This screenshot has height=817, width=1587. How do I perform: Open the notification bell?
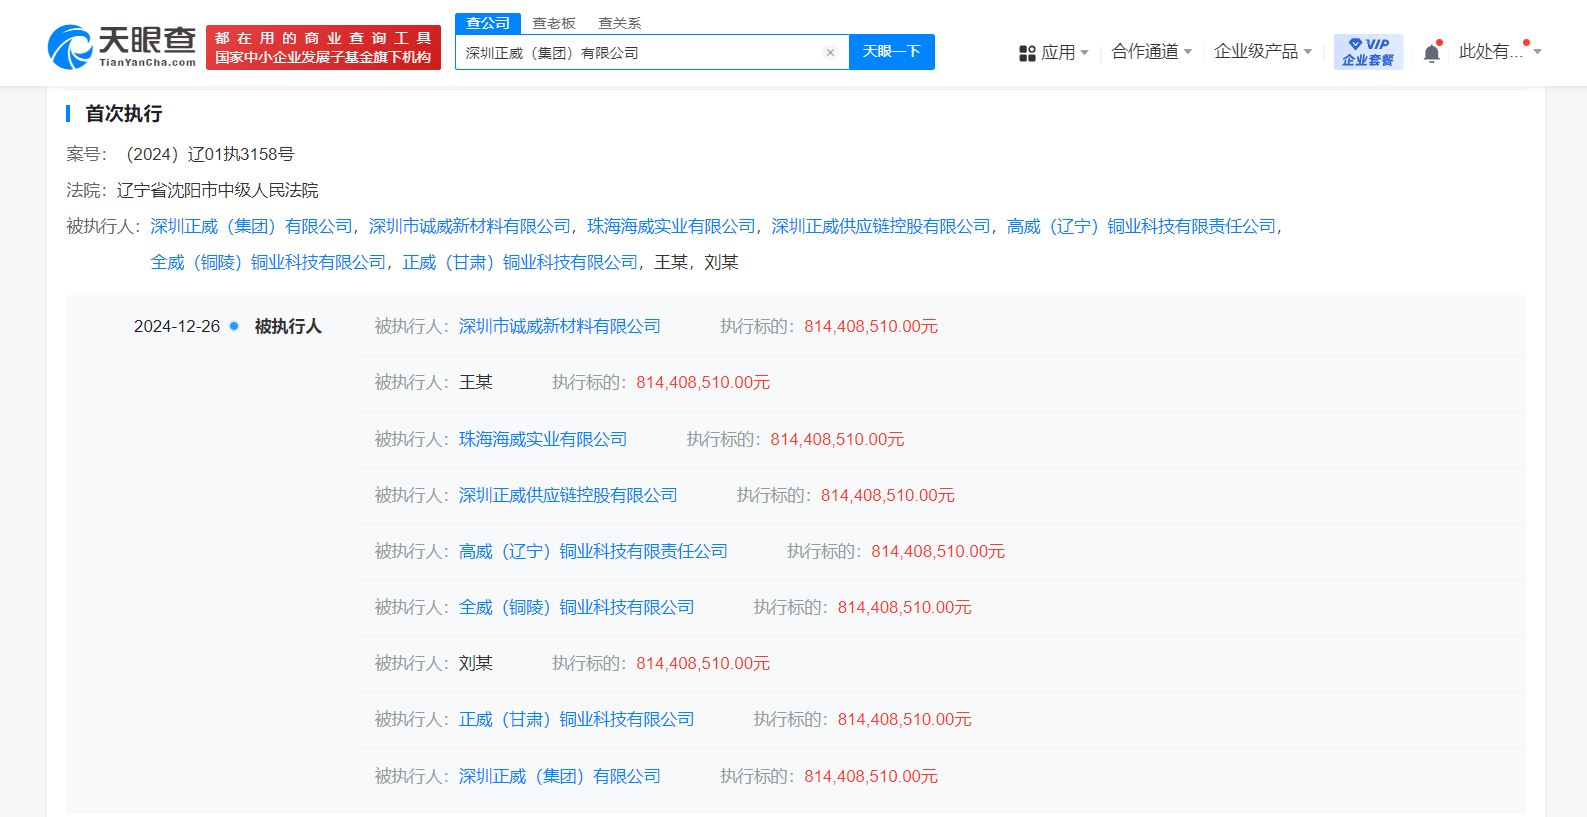tap(1432, 53)
